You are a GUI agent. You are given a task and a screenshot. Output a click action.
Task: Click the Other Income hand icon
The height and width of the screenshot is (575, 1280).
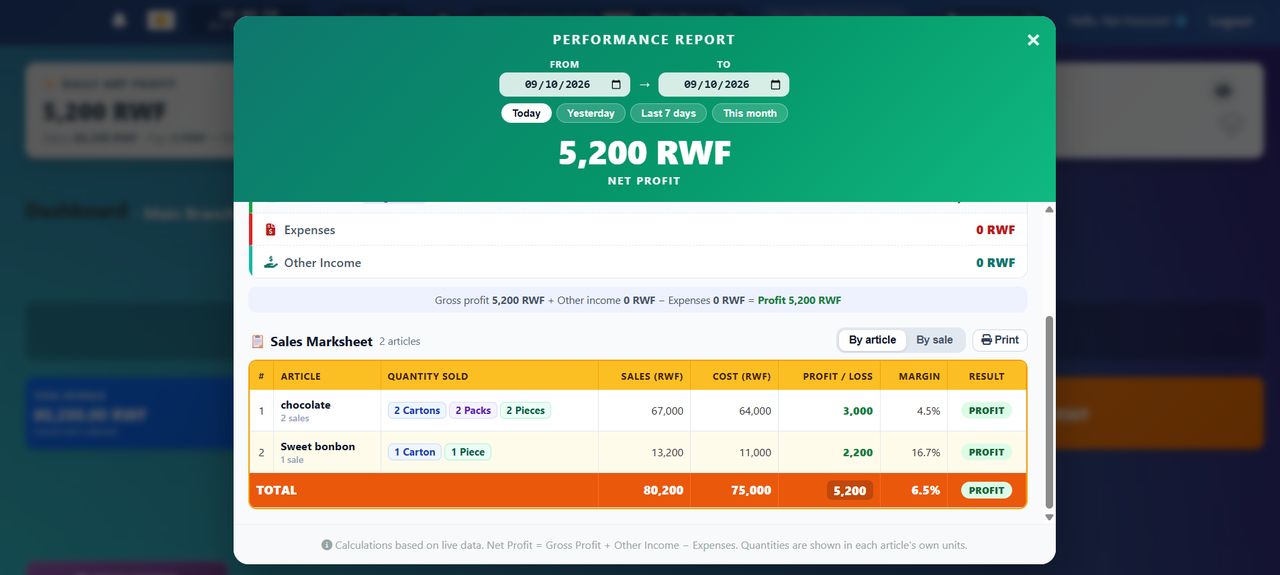coord(270,263)
